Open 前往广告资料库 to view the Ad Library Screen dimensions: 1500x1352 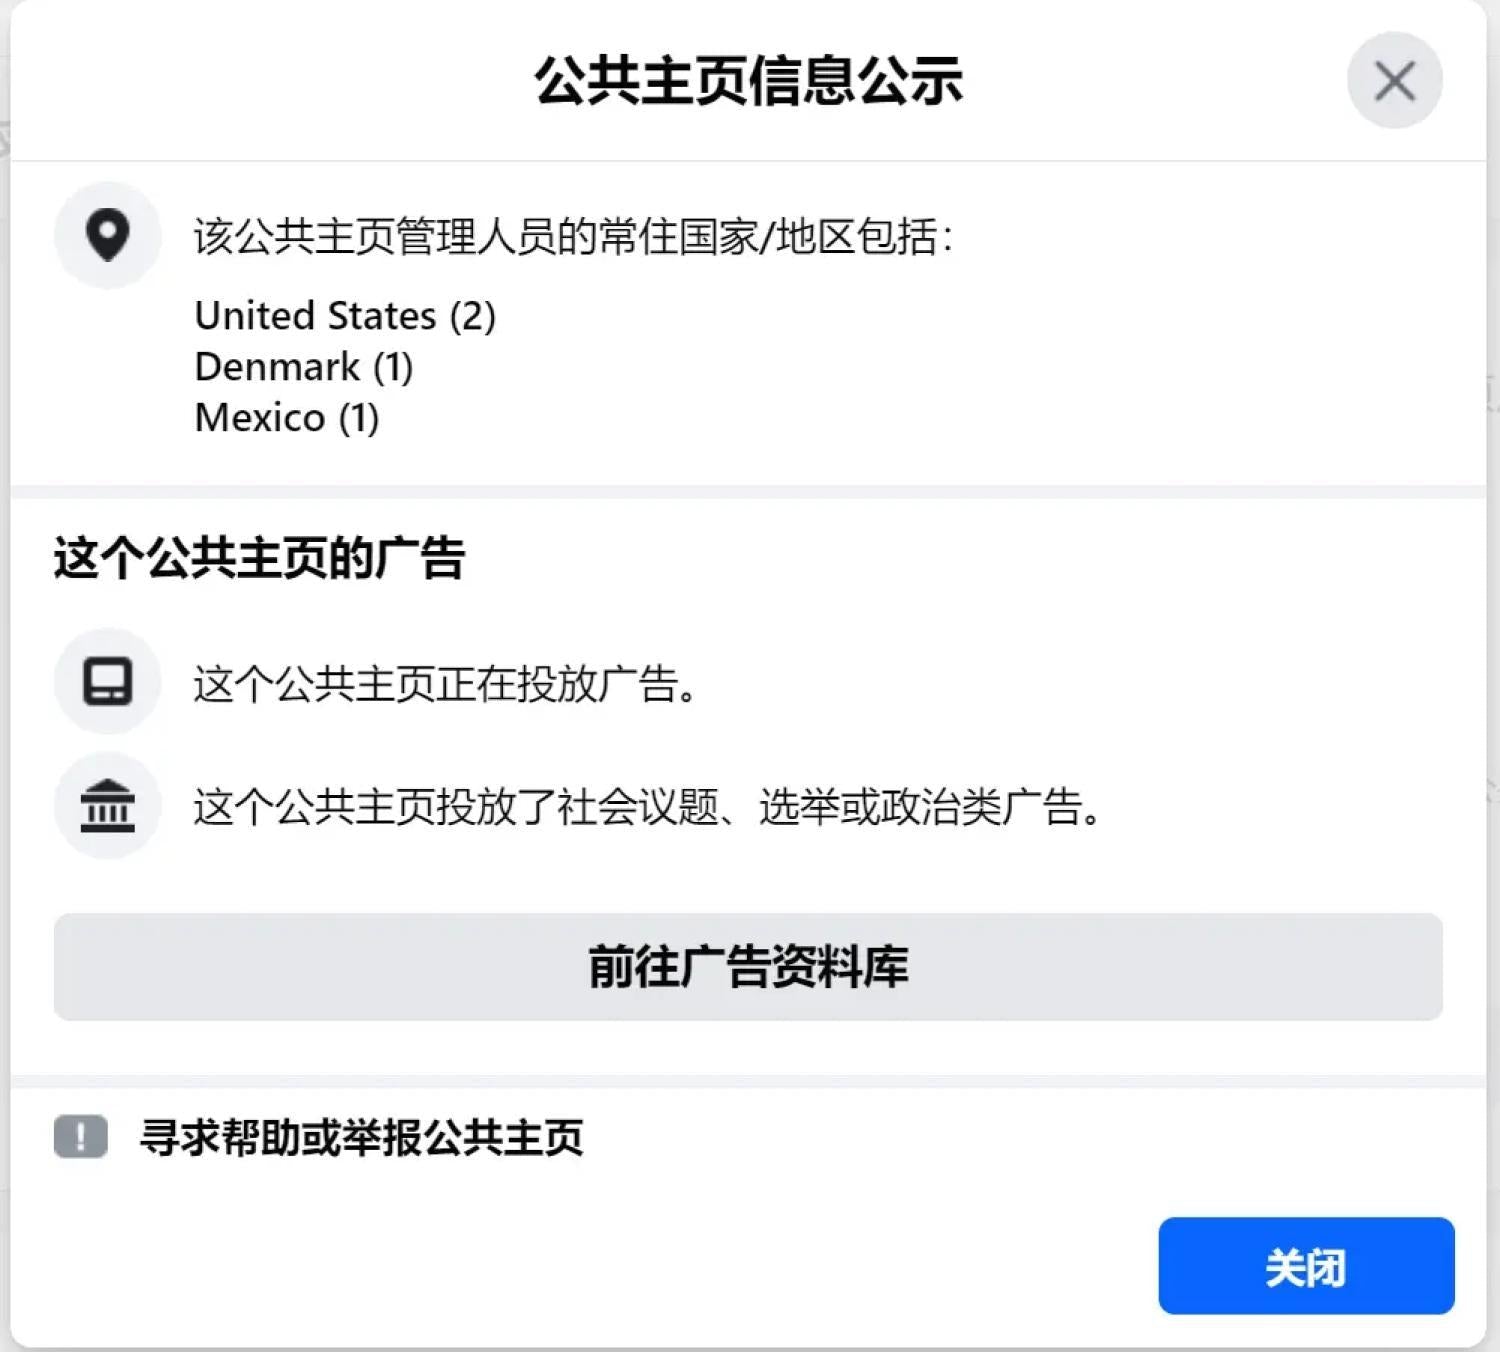pos(748,967)
